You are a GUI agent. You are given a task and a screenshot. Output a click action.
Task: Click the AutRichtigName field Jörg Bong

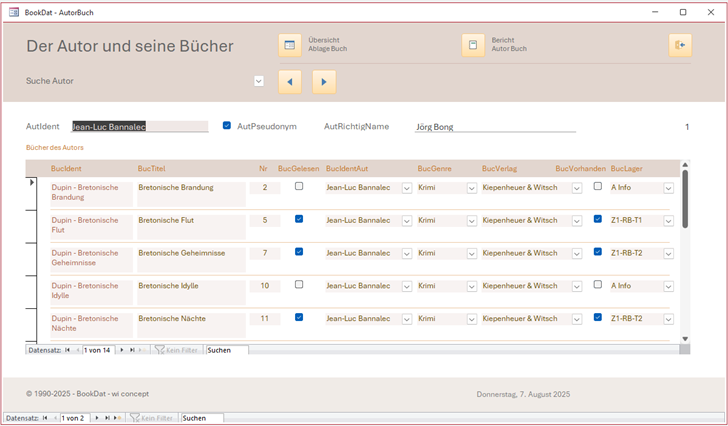tap(495, 127)
